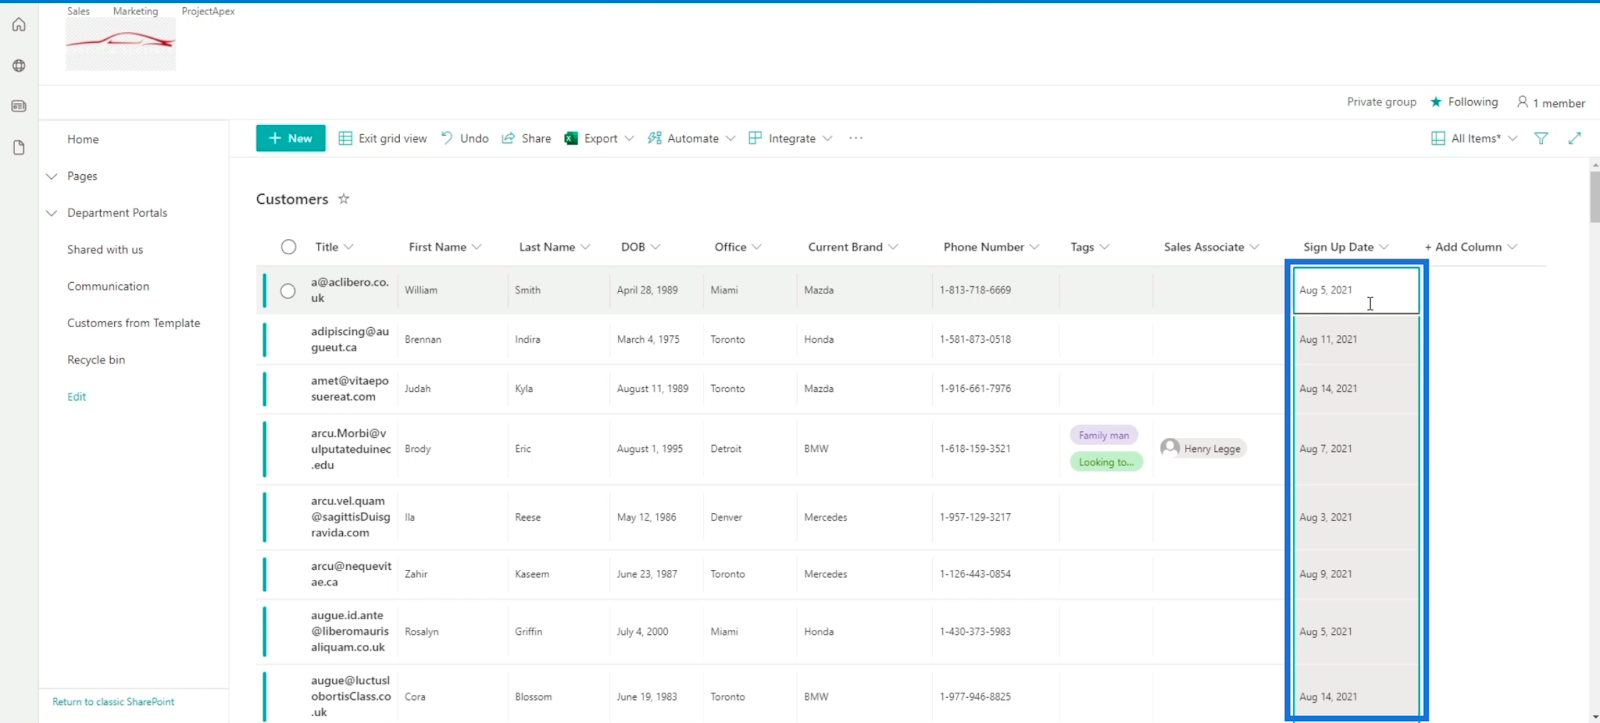Image resolution: width=1600 pixels, height=723 pixels.
Task: Open Return to classic SharePoint link
Action: coord(113,702)
